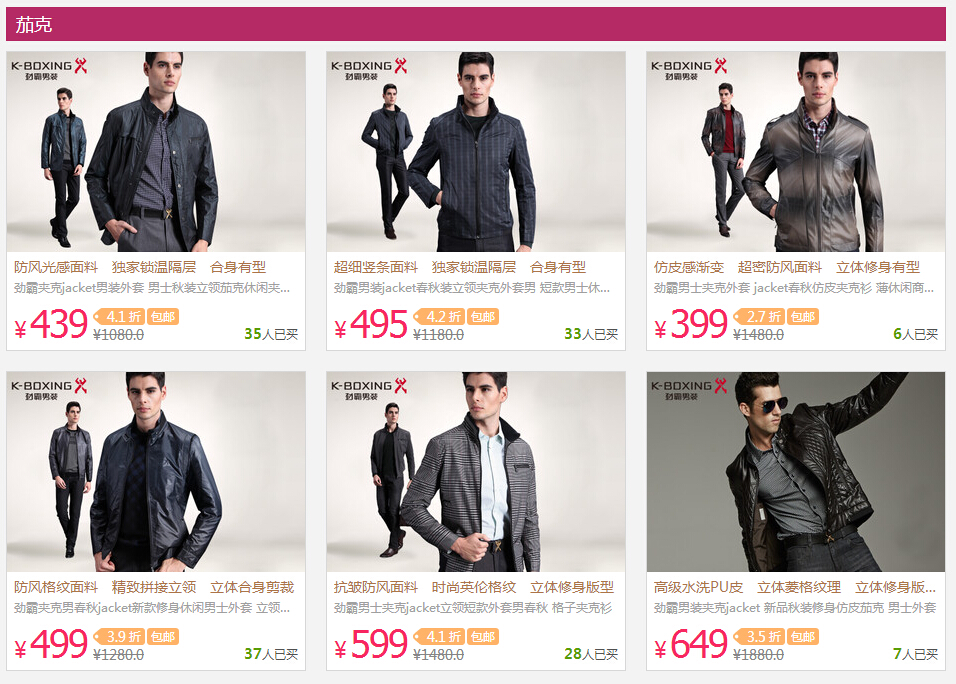The width and height of the screenshot is (956, 684).
Task: Click the 37人已买 buyer count
Action: [x=271, y=654]
